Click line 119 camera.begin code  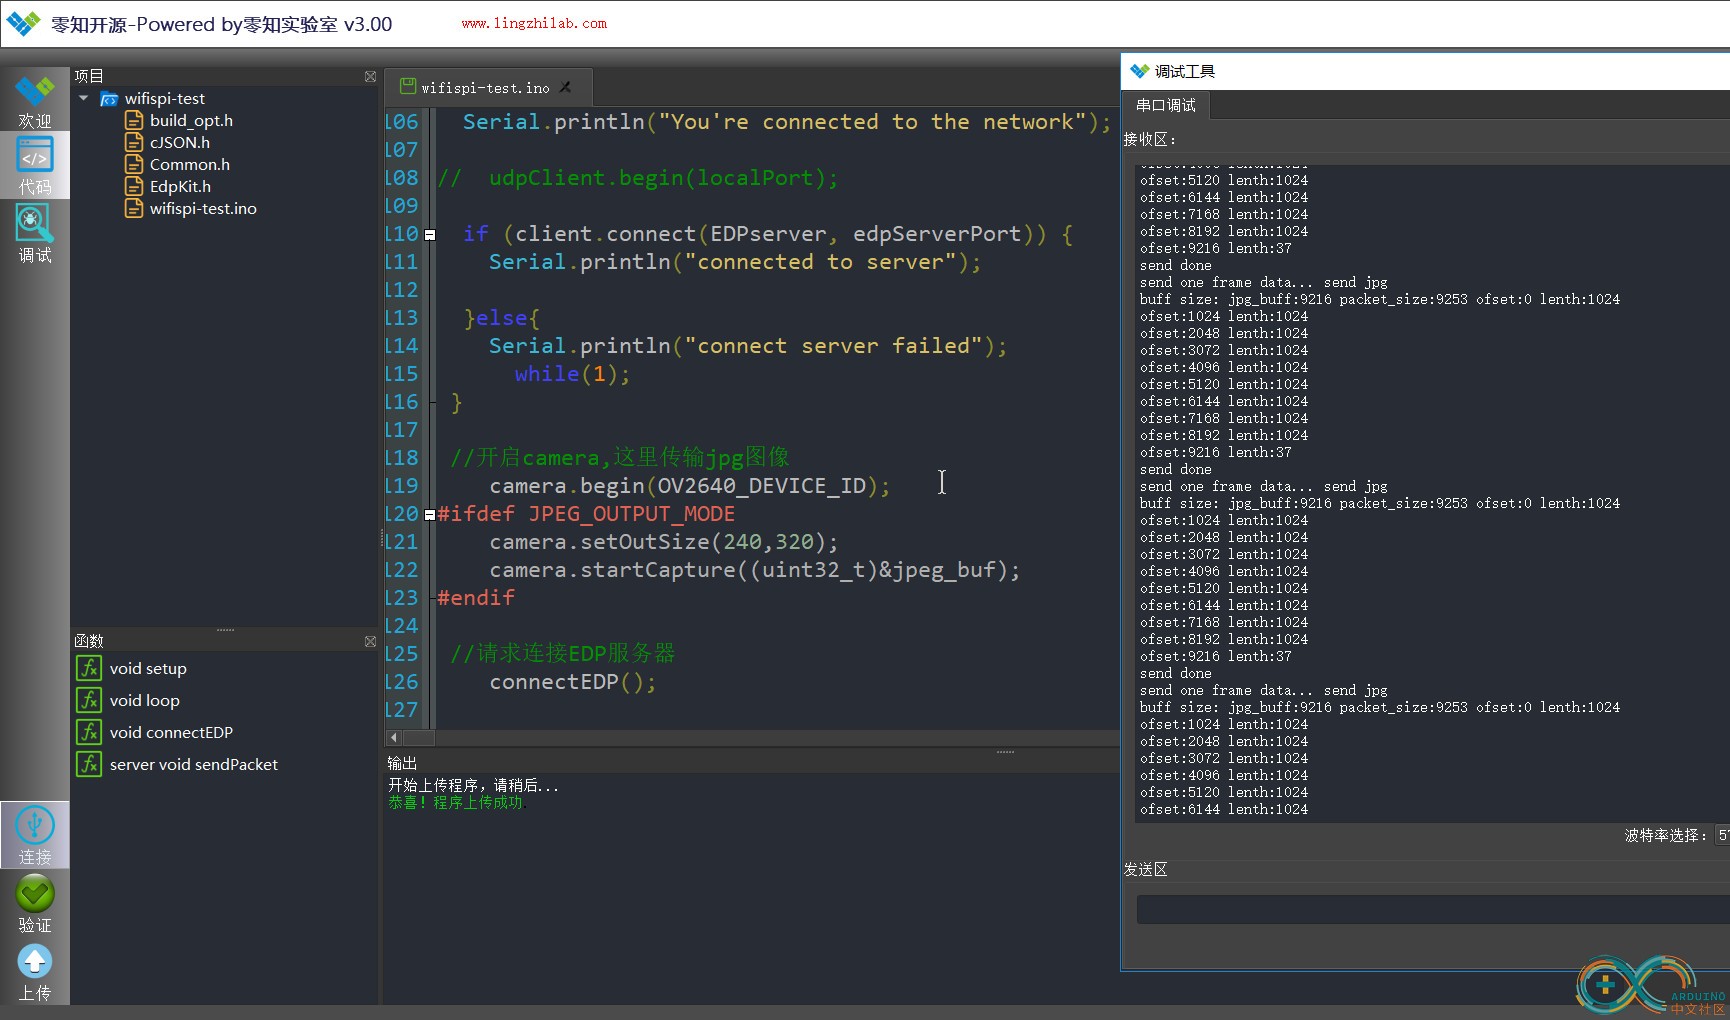[x=690, y=486]
